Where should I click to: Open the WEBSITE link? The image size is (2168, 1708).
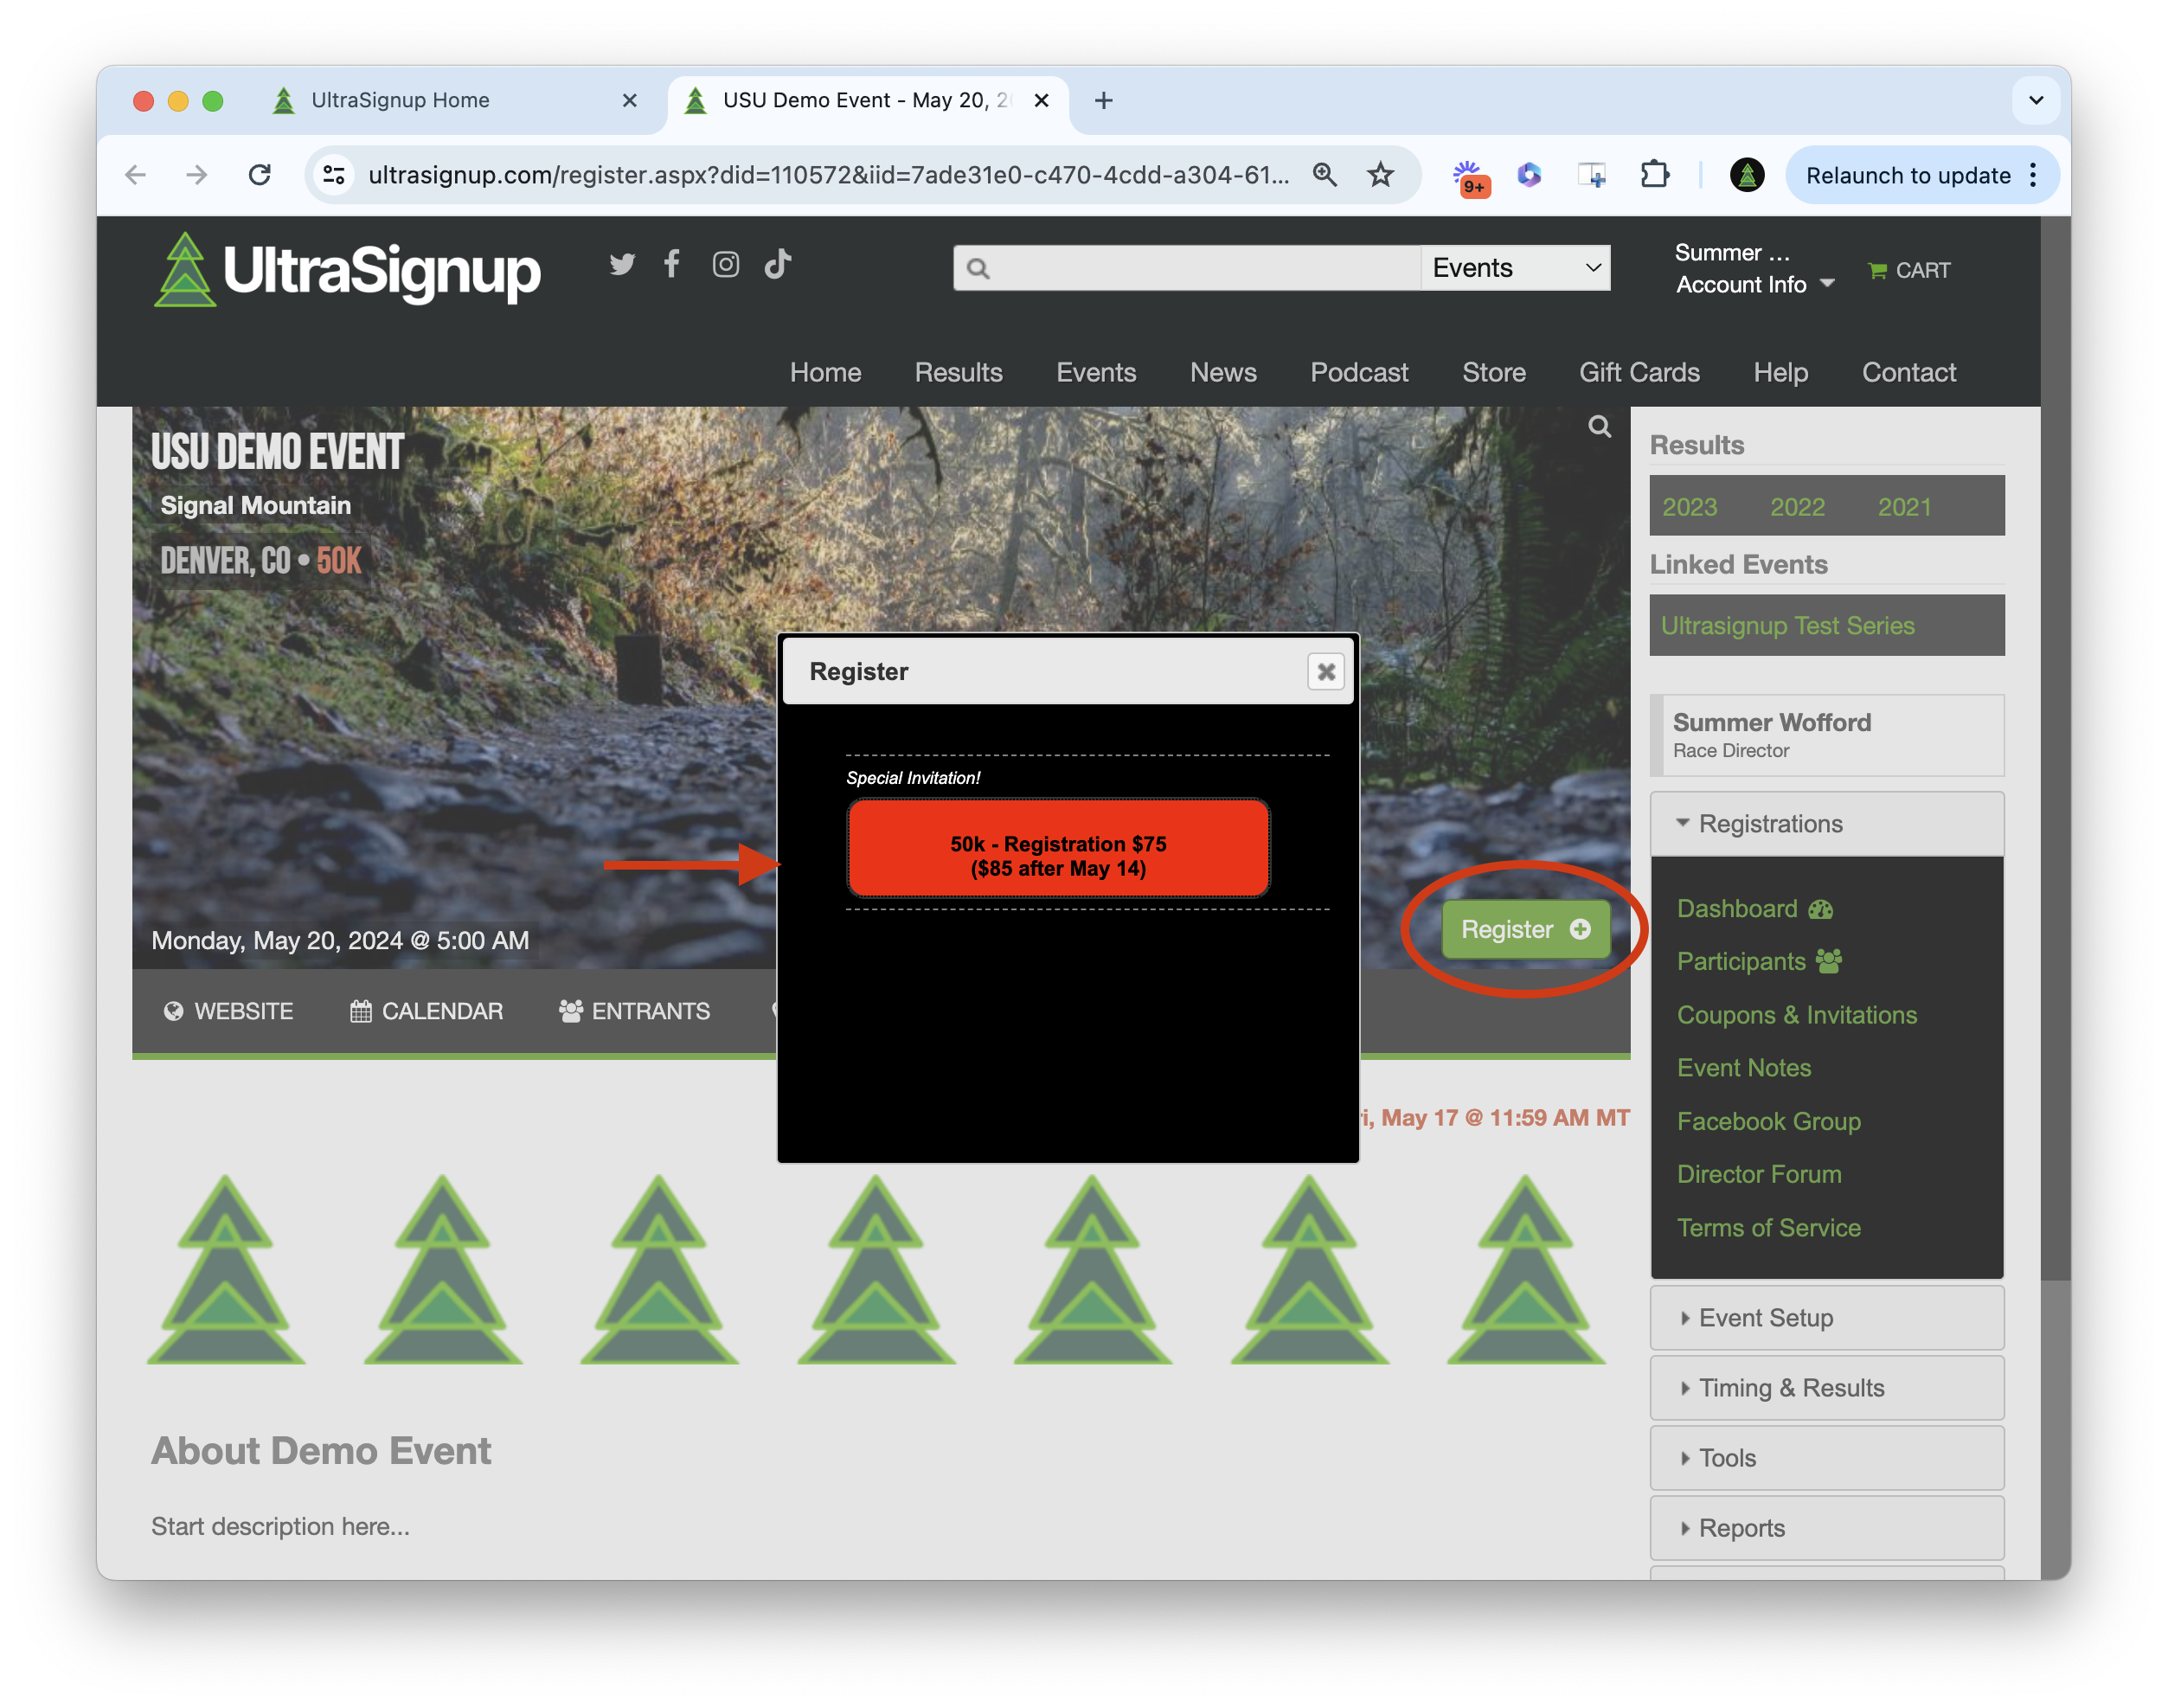coord(228,1012)
